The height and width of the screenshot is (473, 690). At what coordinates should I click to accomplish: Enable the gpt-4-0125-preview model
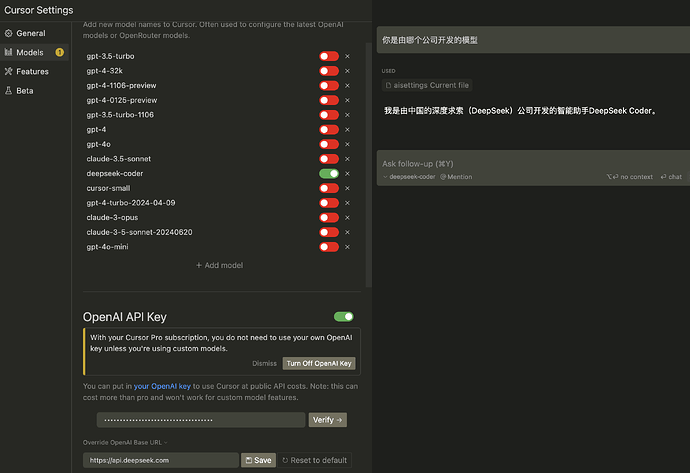tap(329, 100)
